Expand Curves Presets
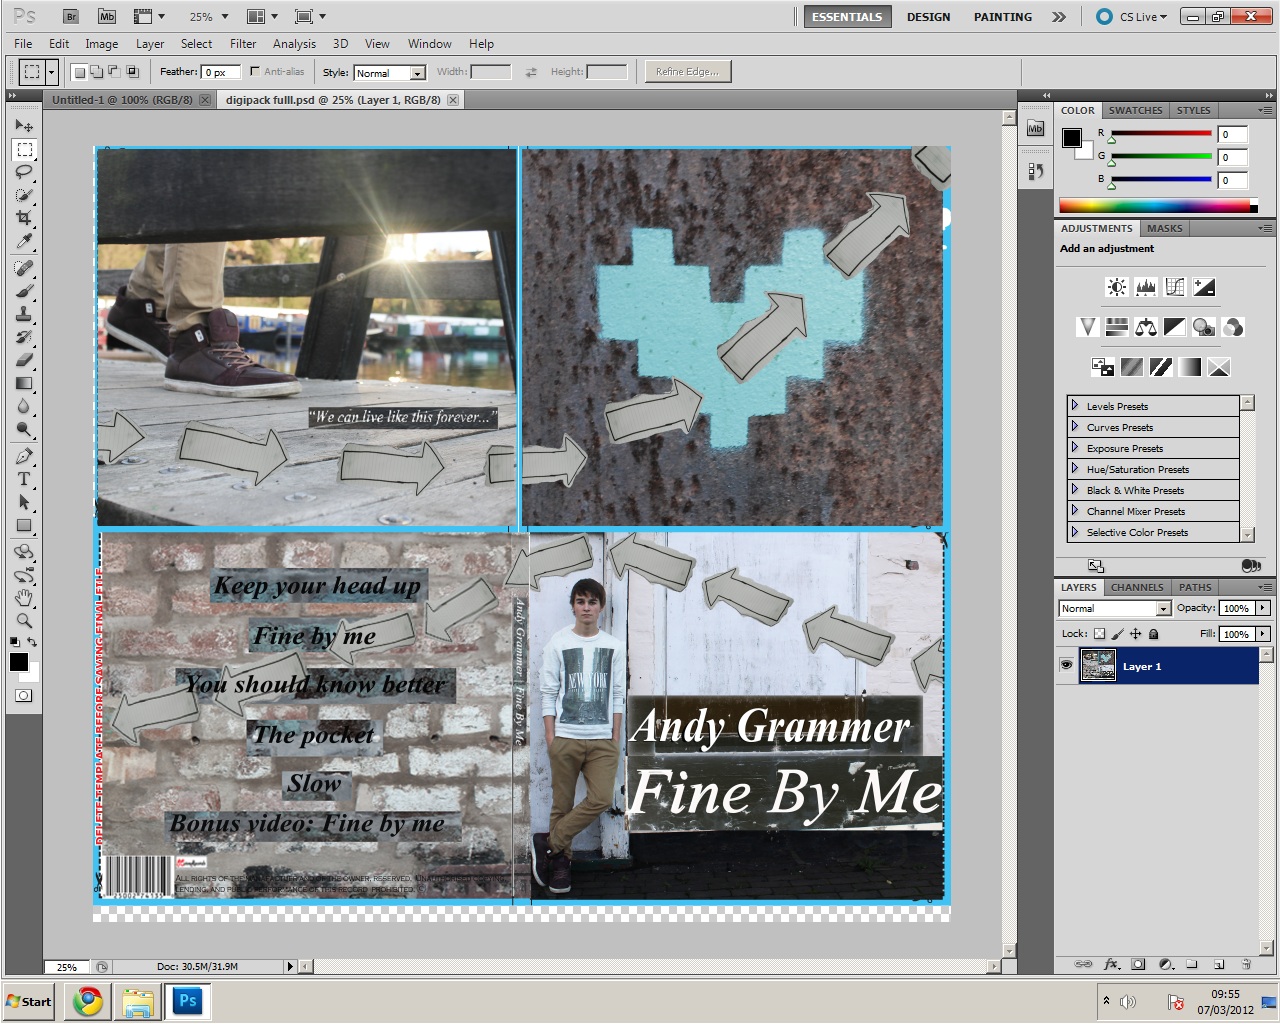 click(x=1075, y=427)
